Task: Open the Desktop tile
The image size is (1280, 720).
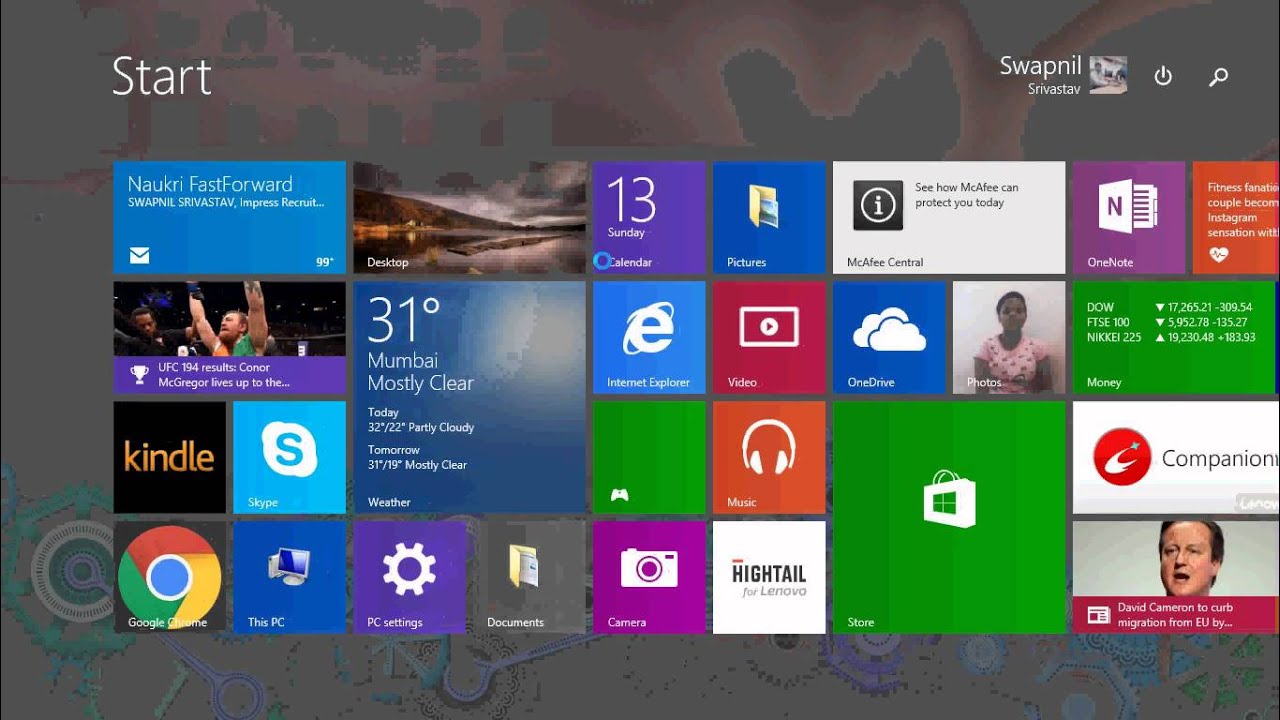Action: click(x=469, y=217)
